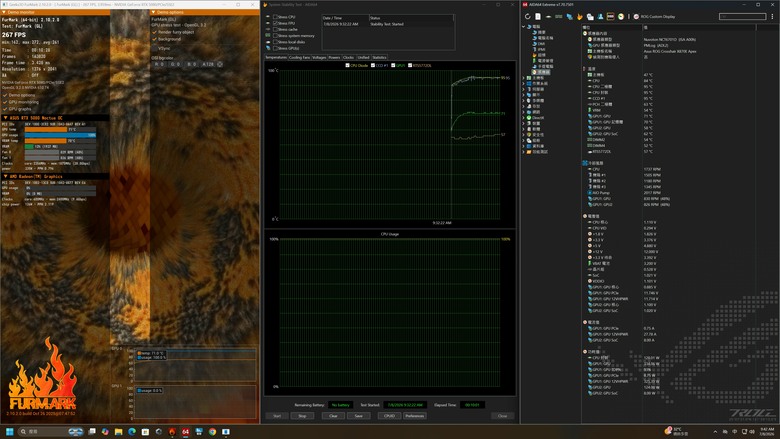
Task: Enable Stress system memory checkbox
Action: (x=275, y=36)
